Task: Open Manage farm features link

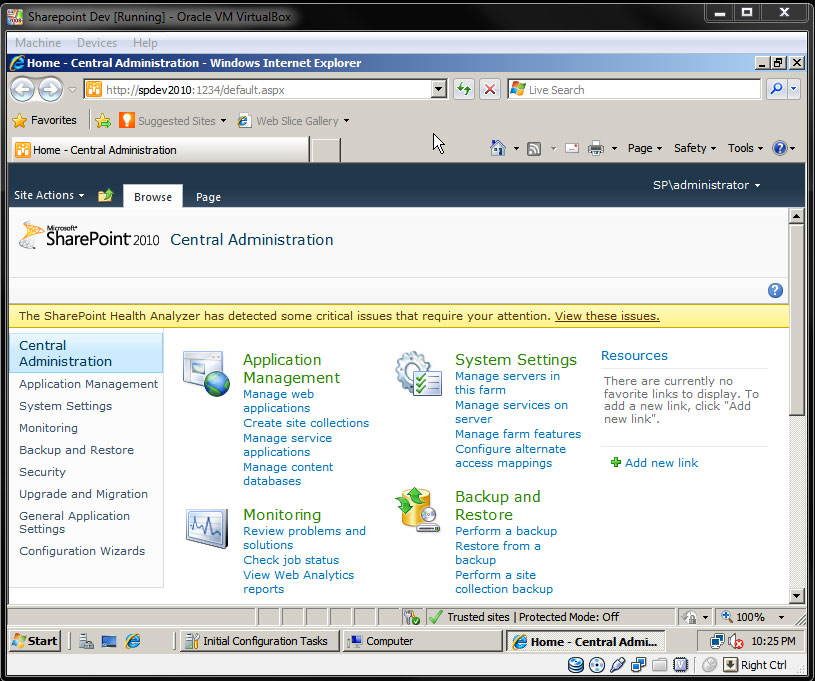Action: [x=518, y=434]
